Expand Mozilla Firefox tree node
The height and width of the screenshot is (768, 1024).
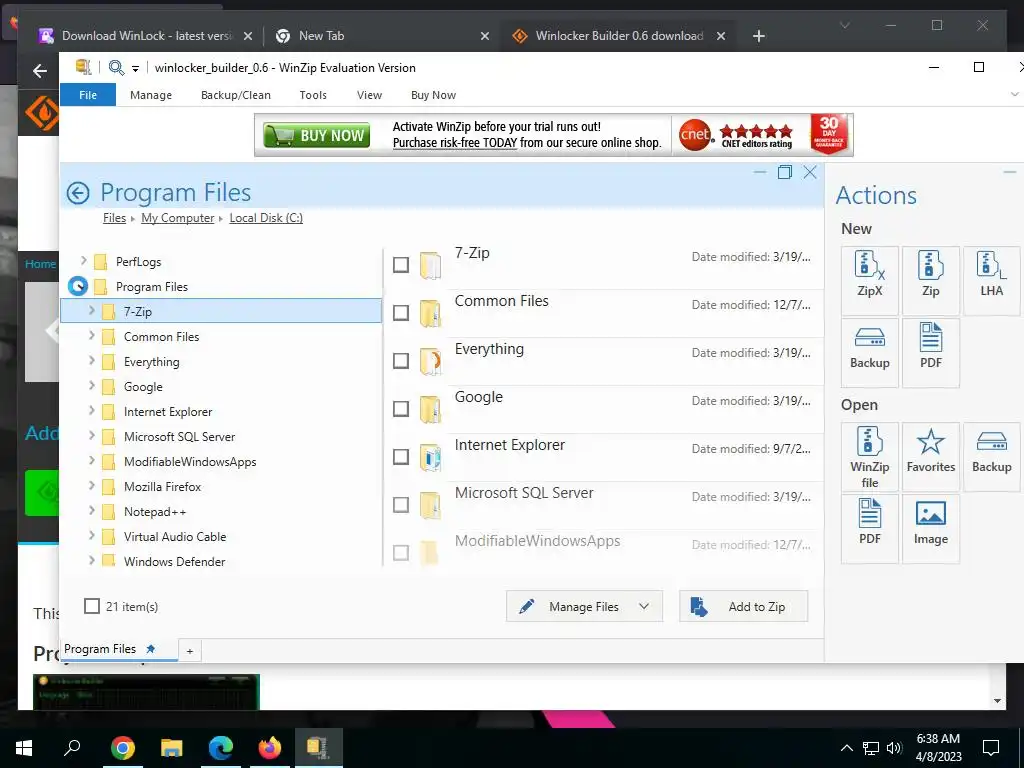point(91,486)
